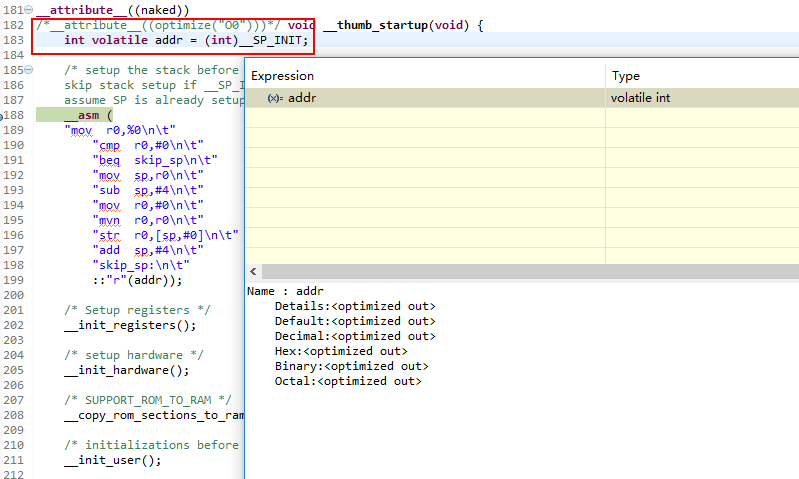Click the __attribute__((naked)) text on line 181

point(113,10)
